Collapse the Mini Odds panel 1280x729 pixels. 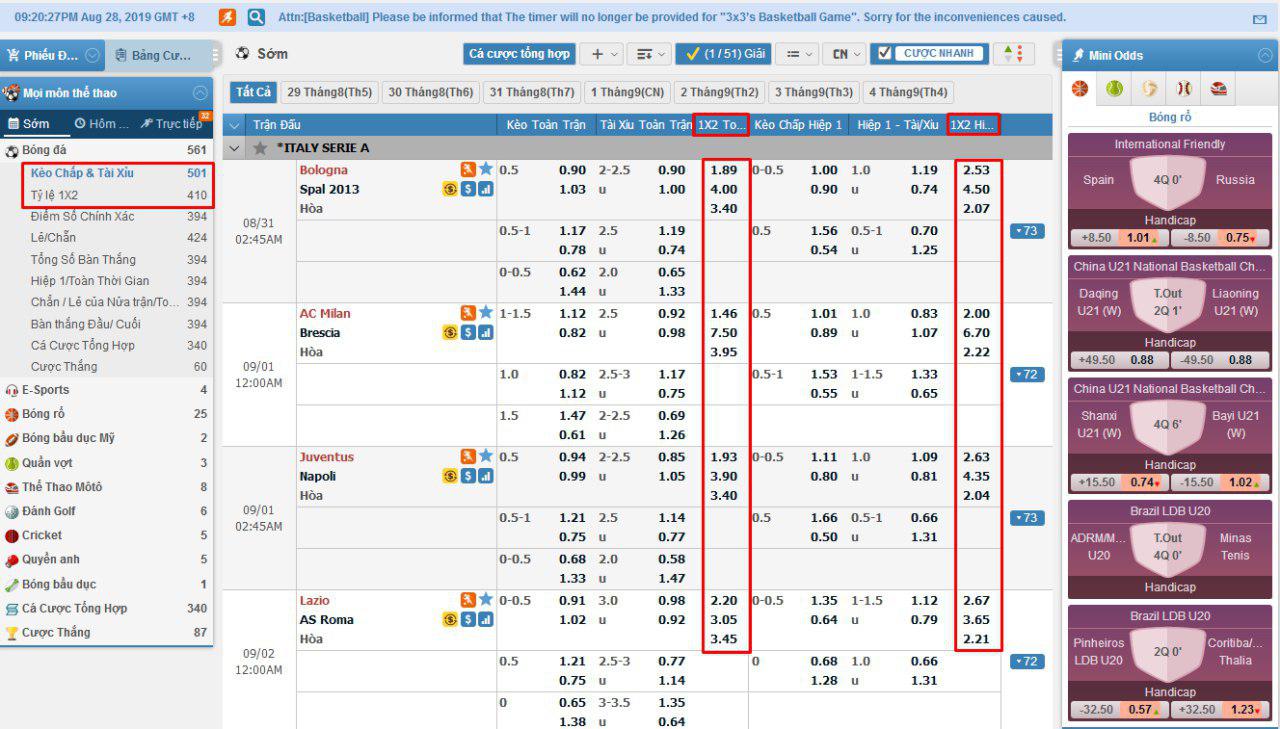click(x=1265, y=55)
